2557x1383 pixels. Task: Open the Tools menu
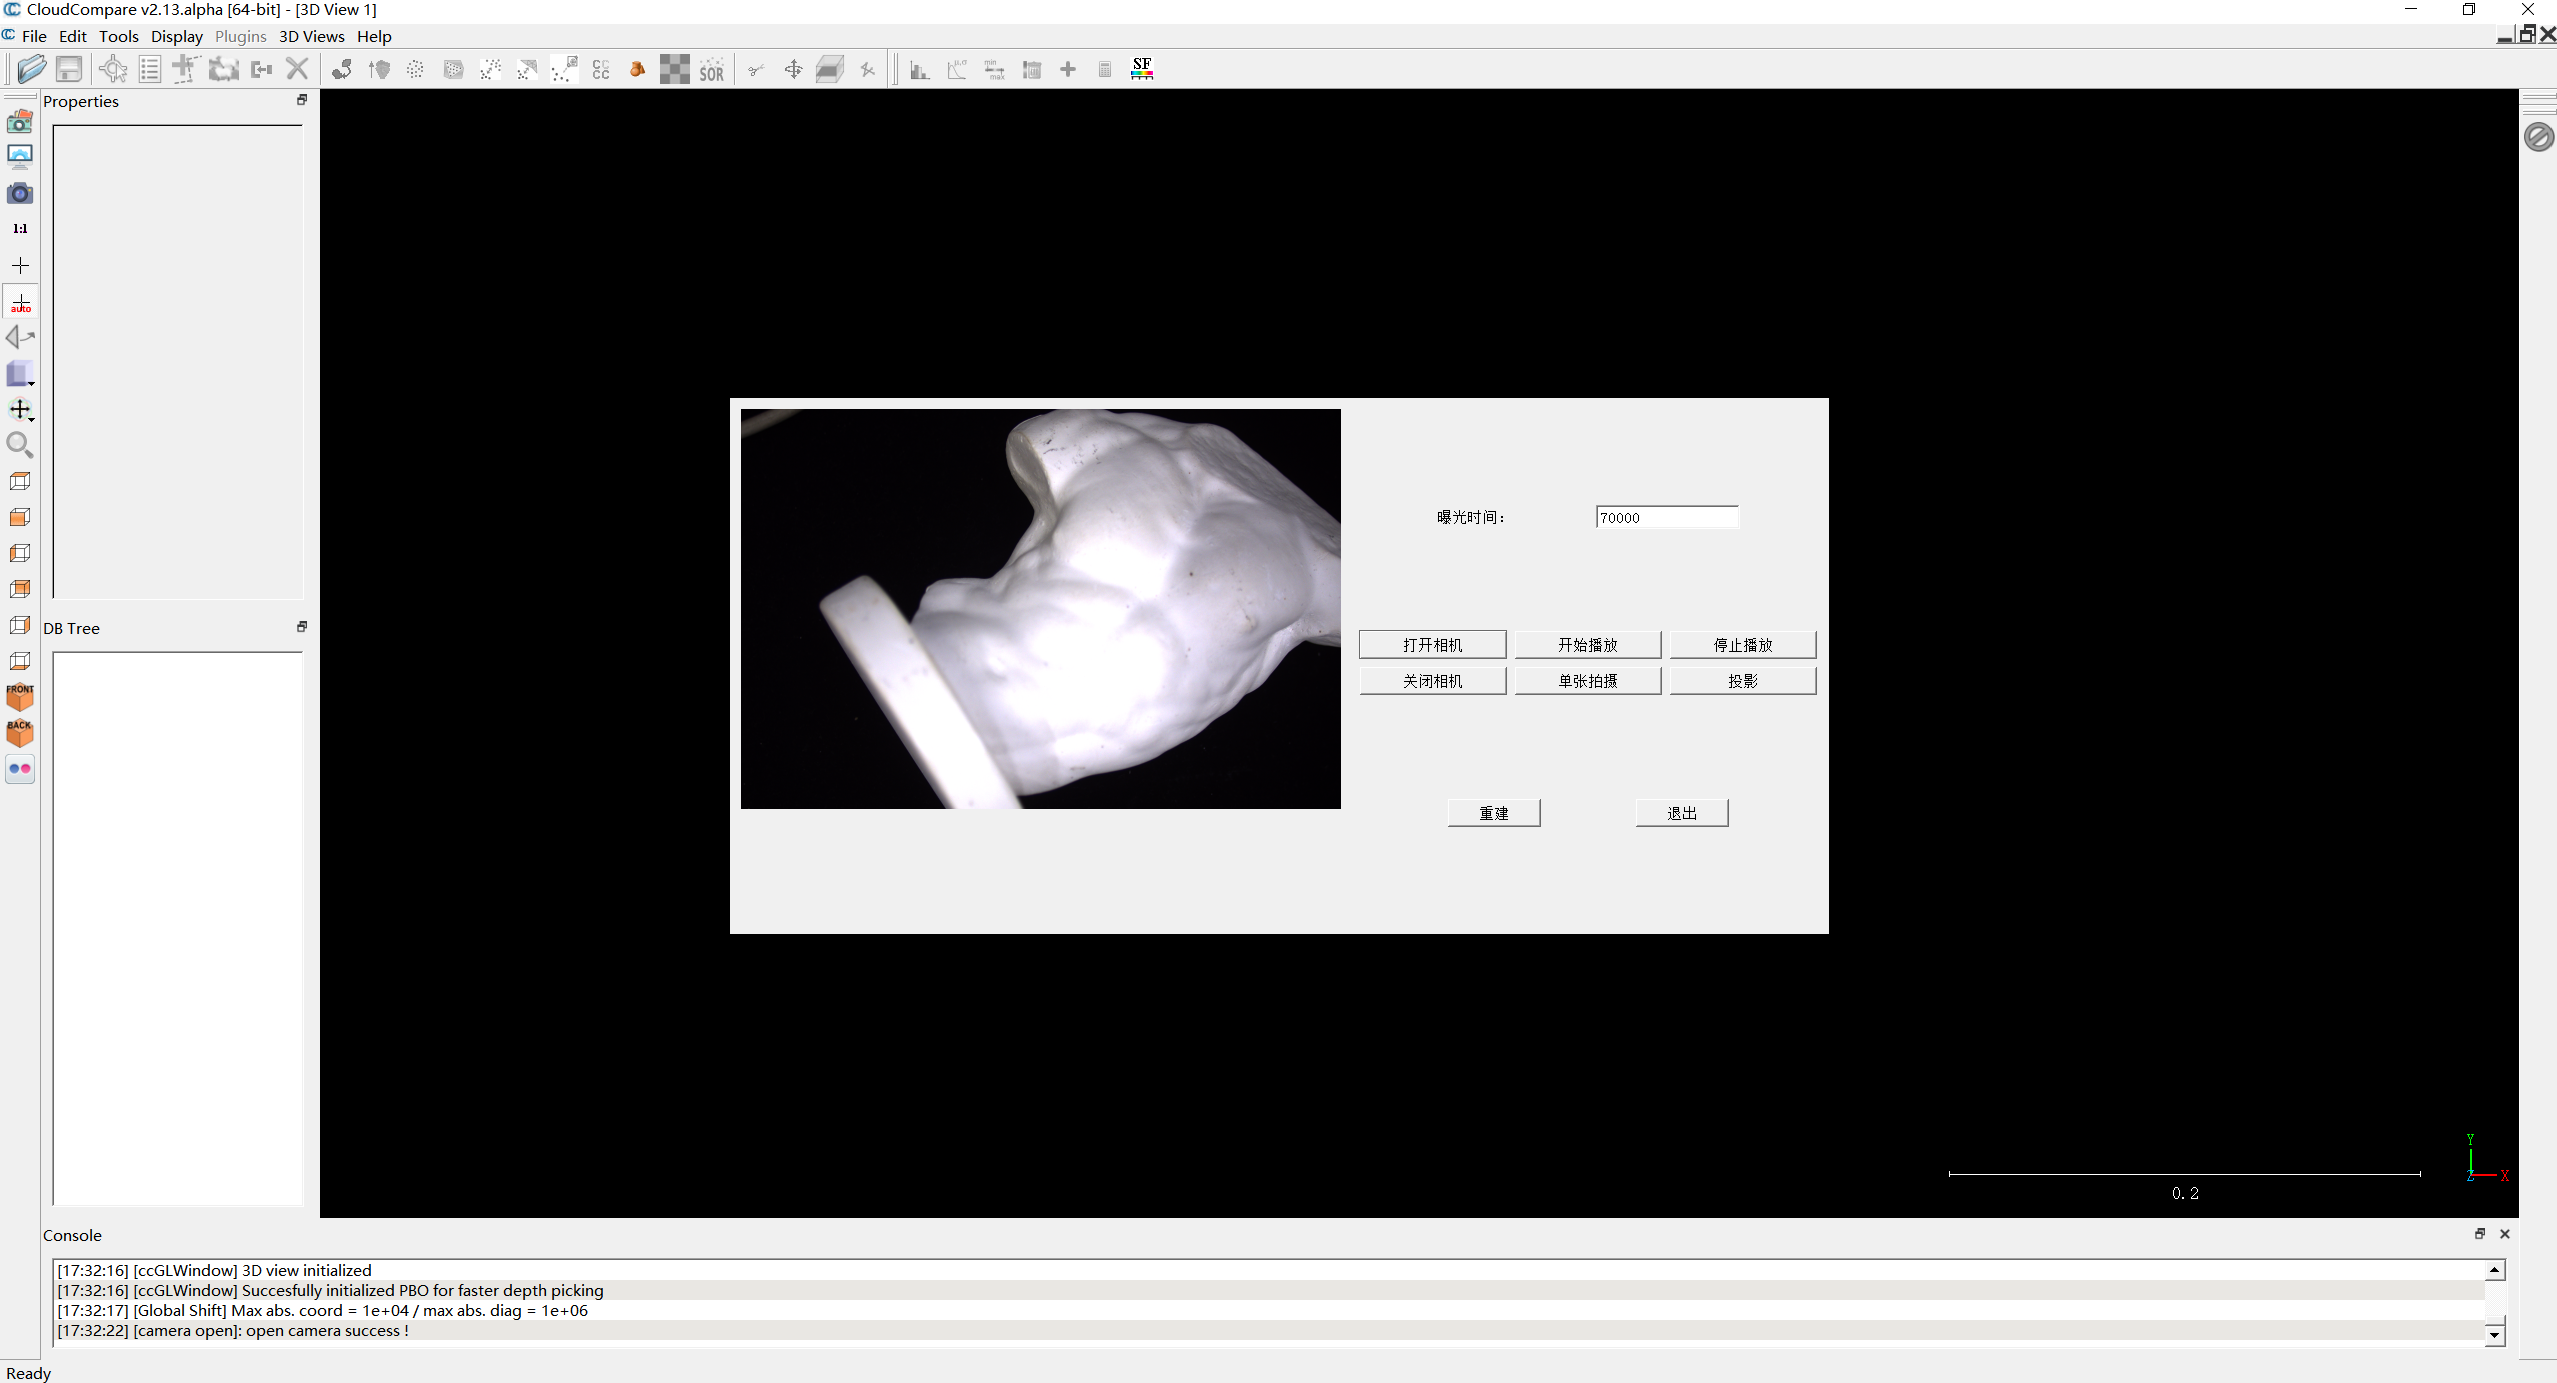click(x=118, y=37)
